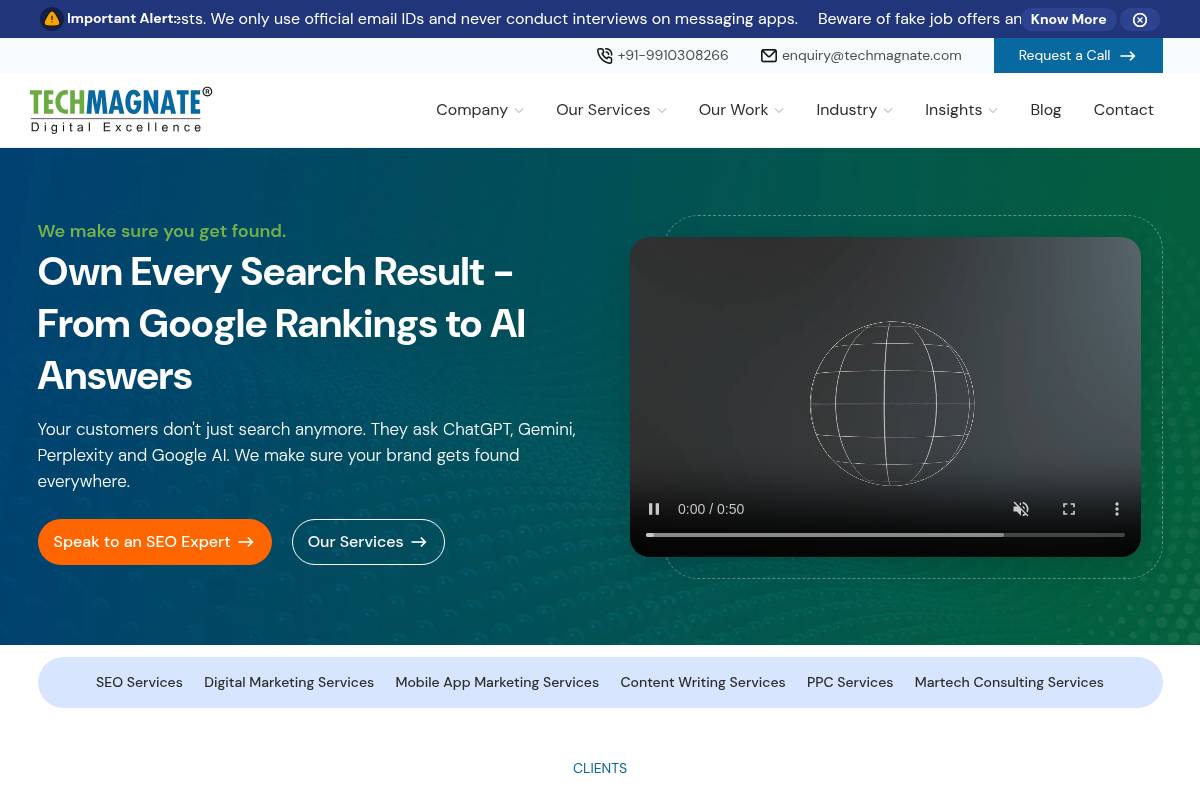Click the CLIENTS section heading

coord(600,768)
